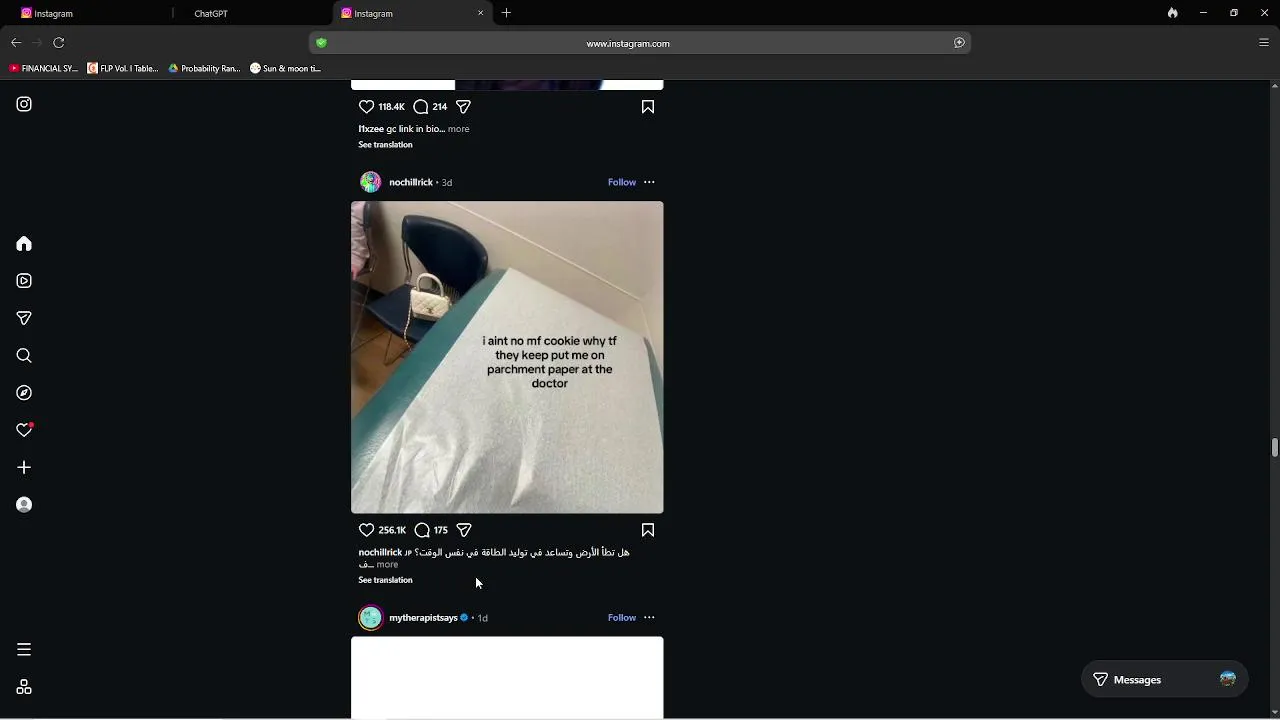
Task: Follow the mytherapistsays account
Action: (622, 618)
